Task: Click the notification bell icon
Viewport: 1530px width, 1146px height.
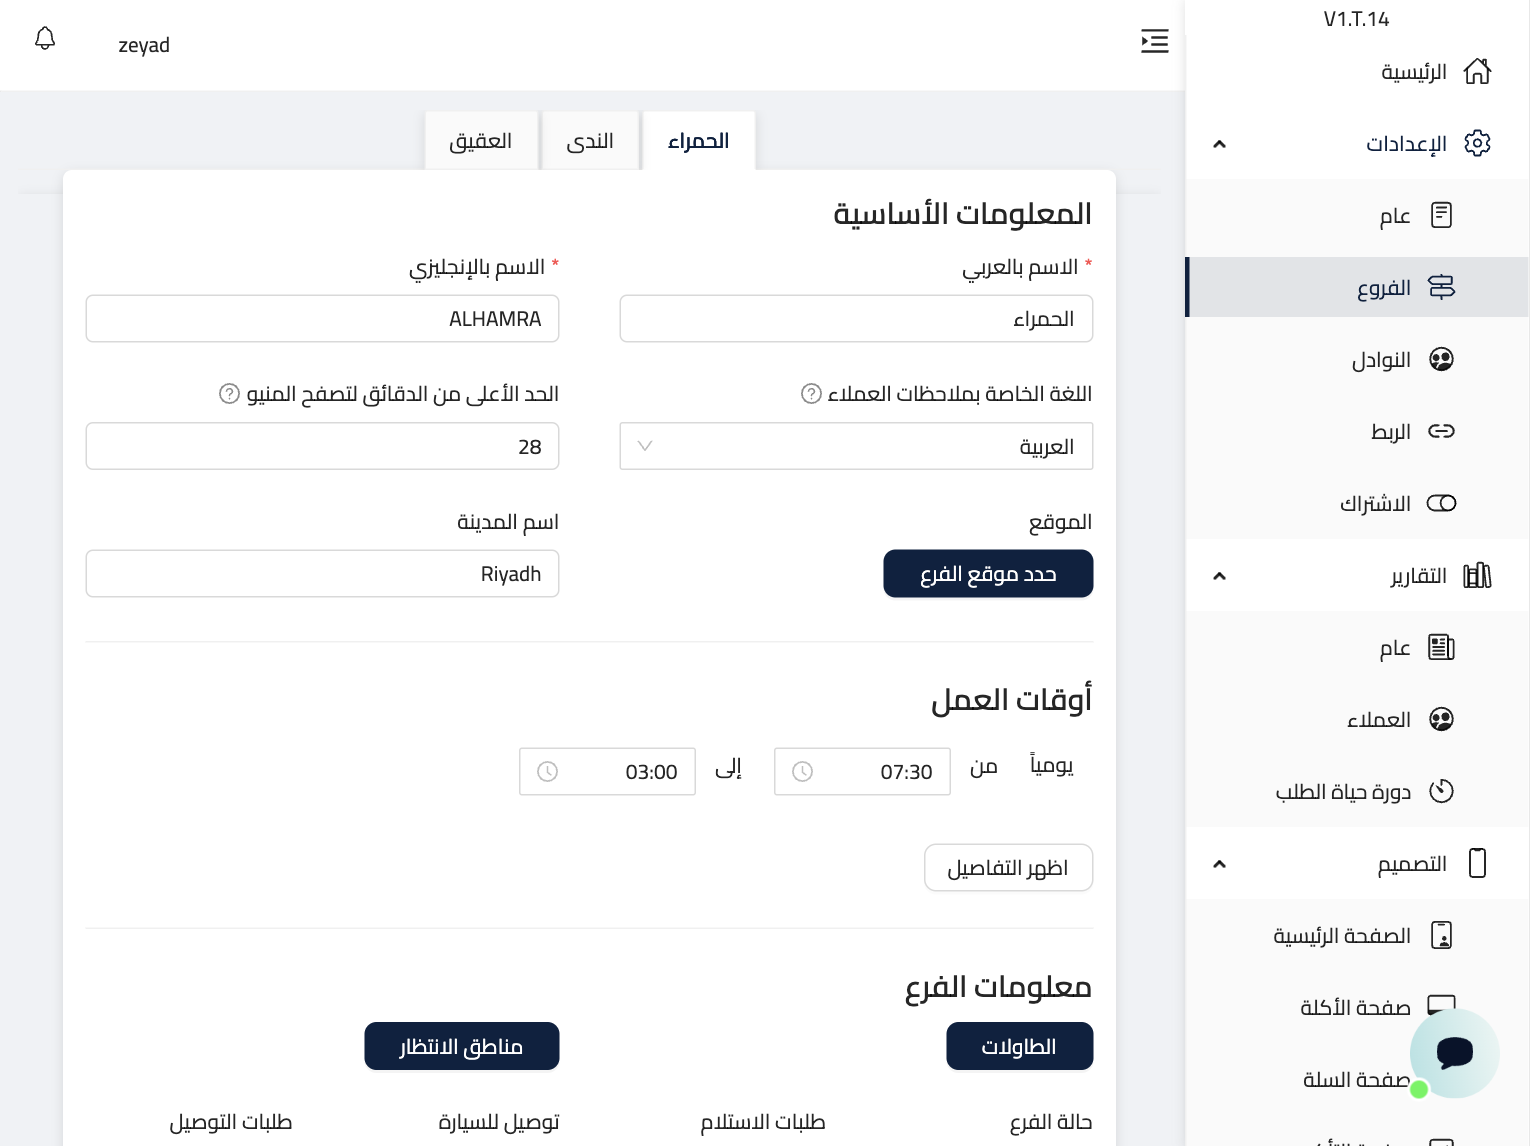Action: [x=45, y=39]
